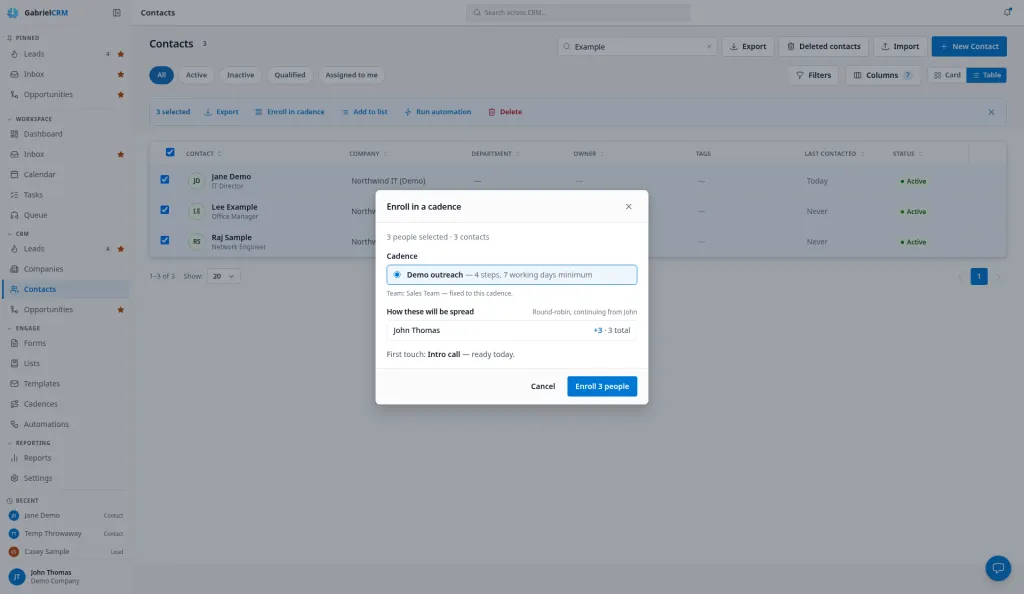Switch to Table view
Screen dimensions: 1024x594
pyautogui.click(x=987, y=75)
